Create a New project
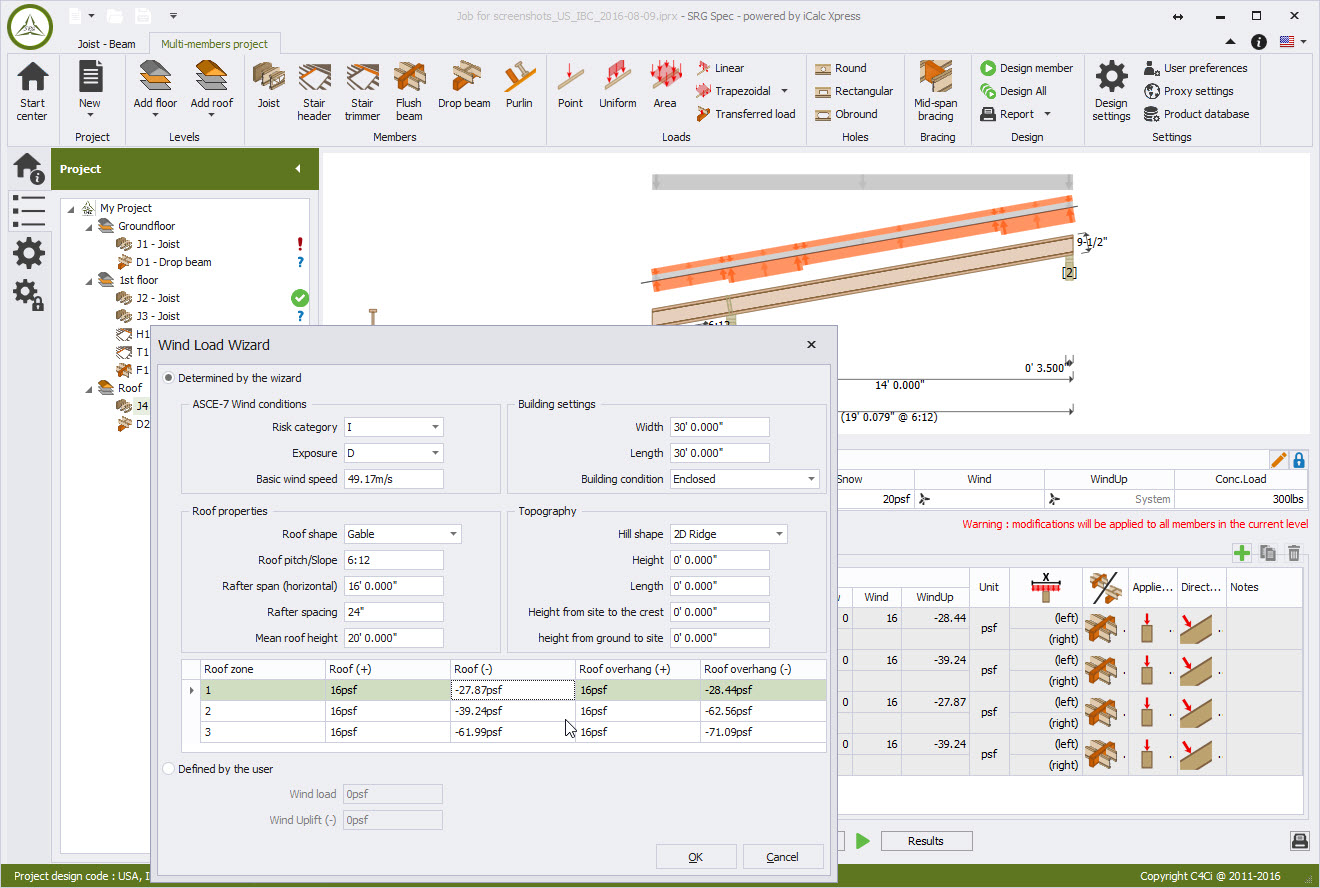 pyautogui.click(x=90, y=88)
